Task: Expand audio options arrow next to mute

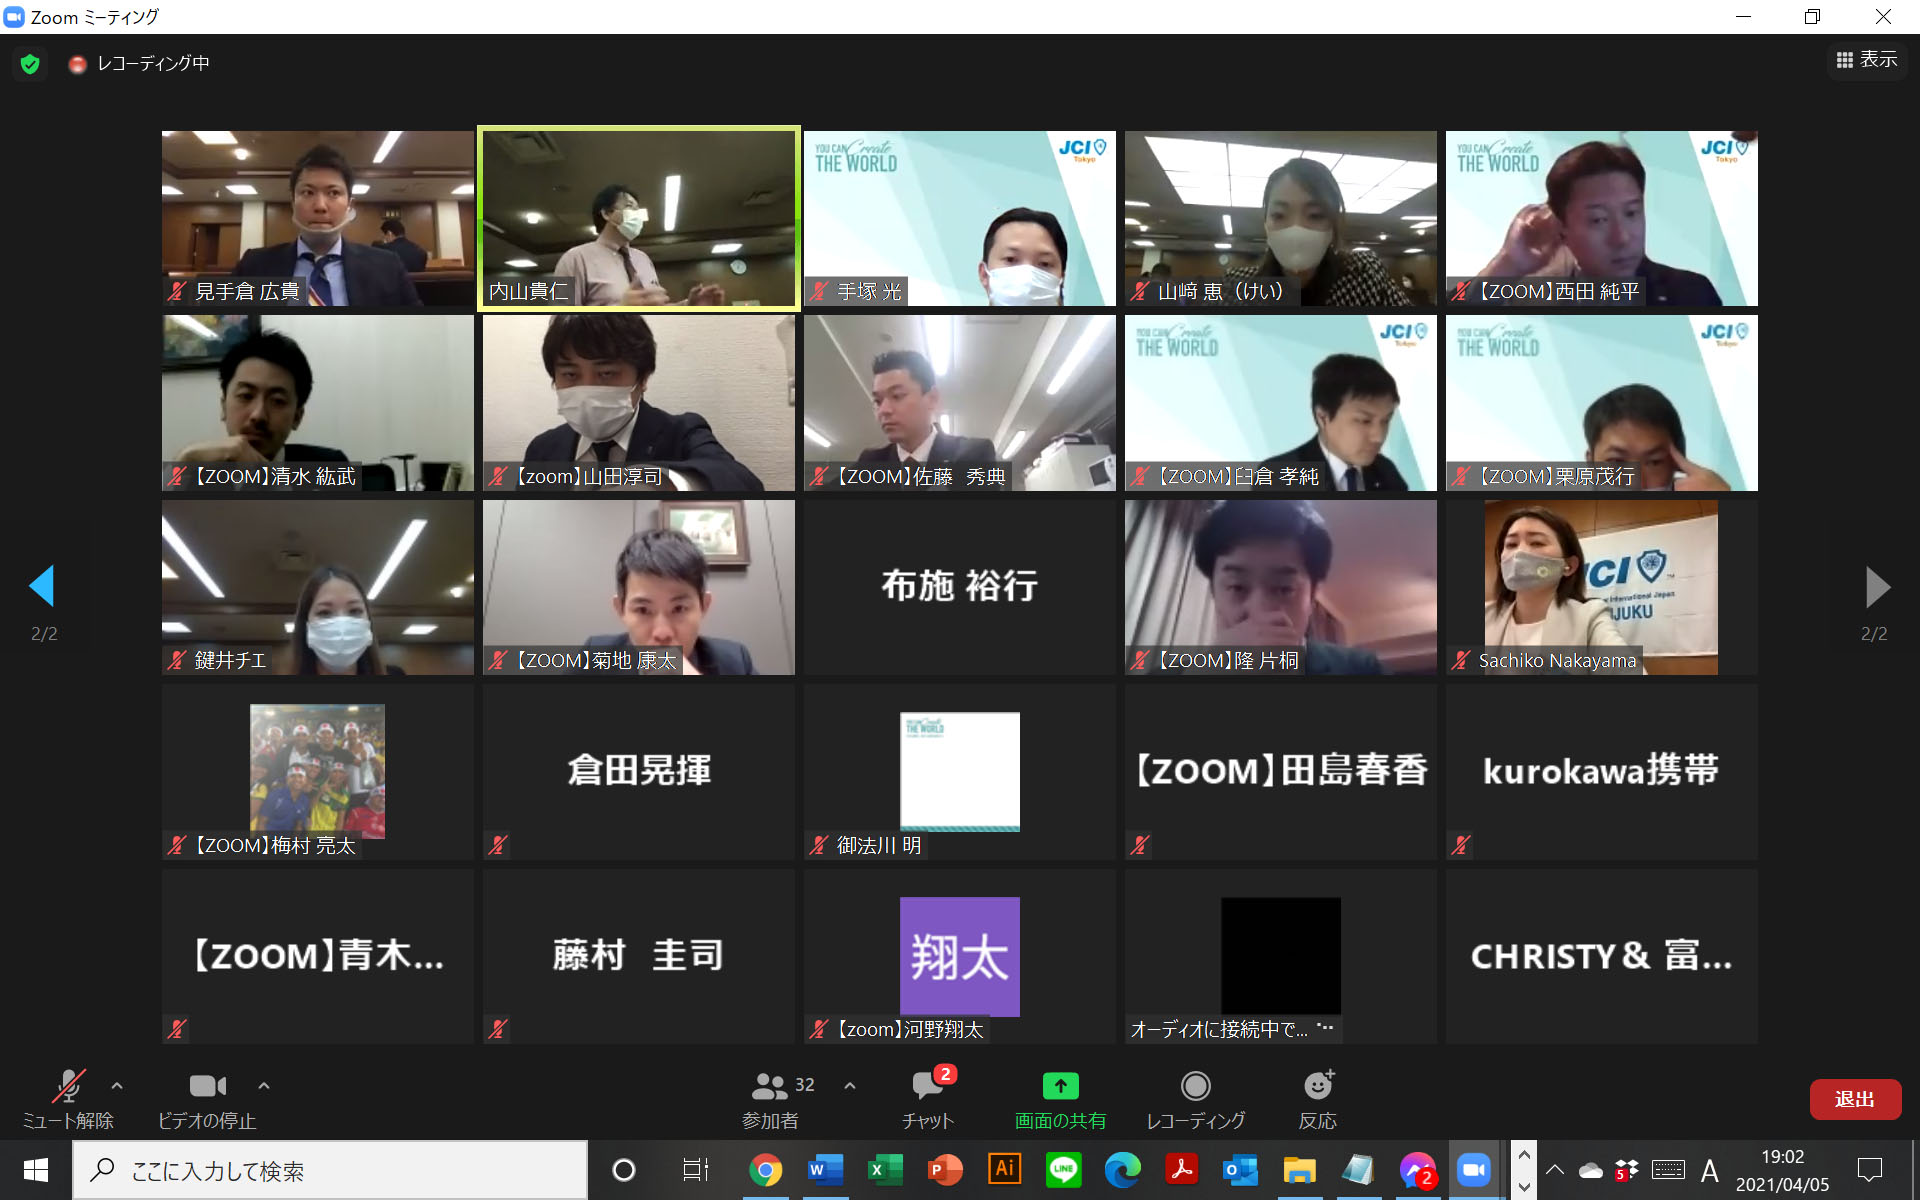Action: click(117, 1085)
